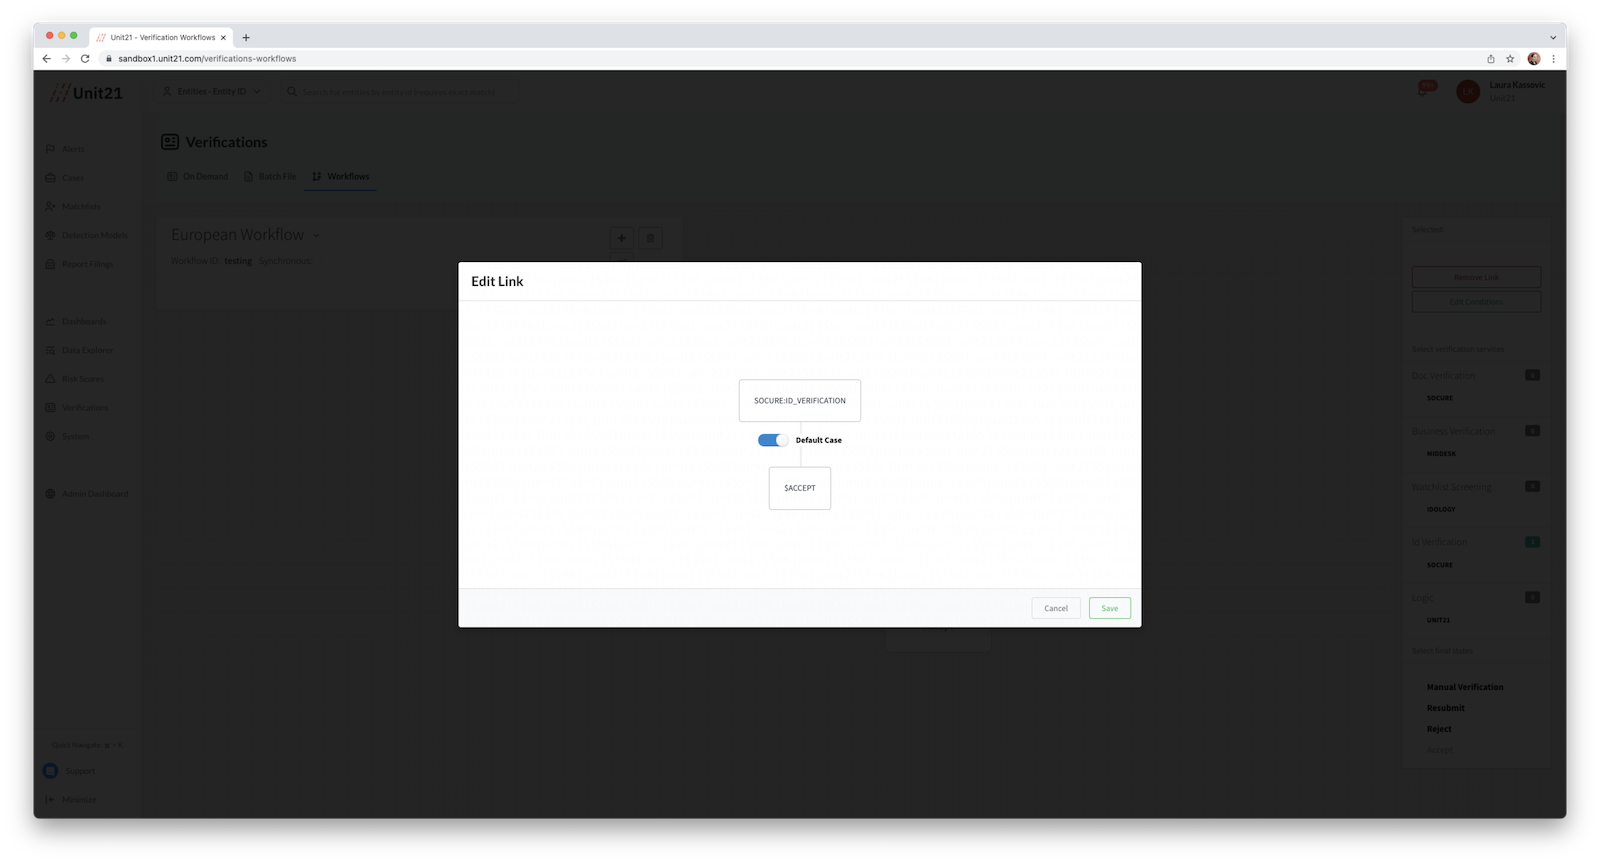The width and height of the screenshot is (1600, 863).
Task: Select MIDDESK under Business Verification
Action: (1441, 454)
